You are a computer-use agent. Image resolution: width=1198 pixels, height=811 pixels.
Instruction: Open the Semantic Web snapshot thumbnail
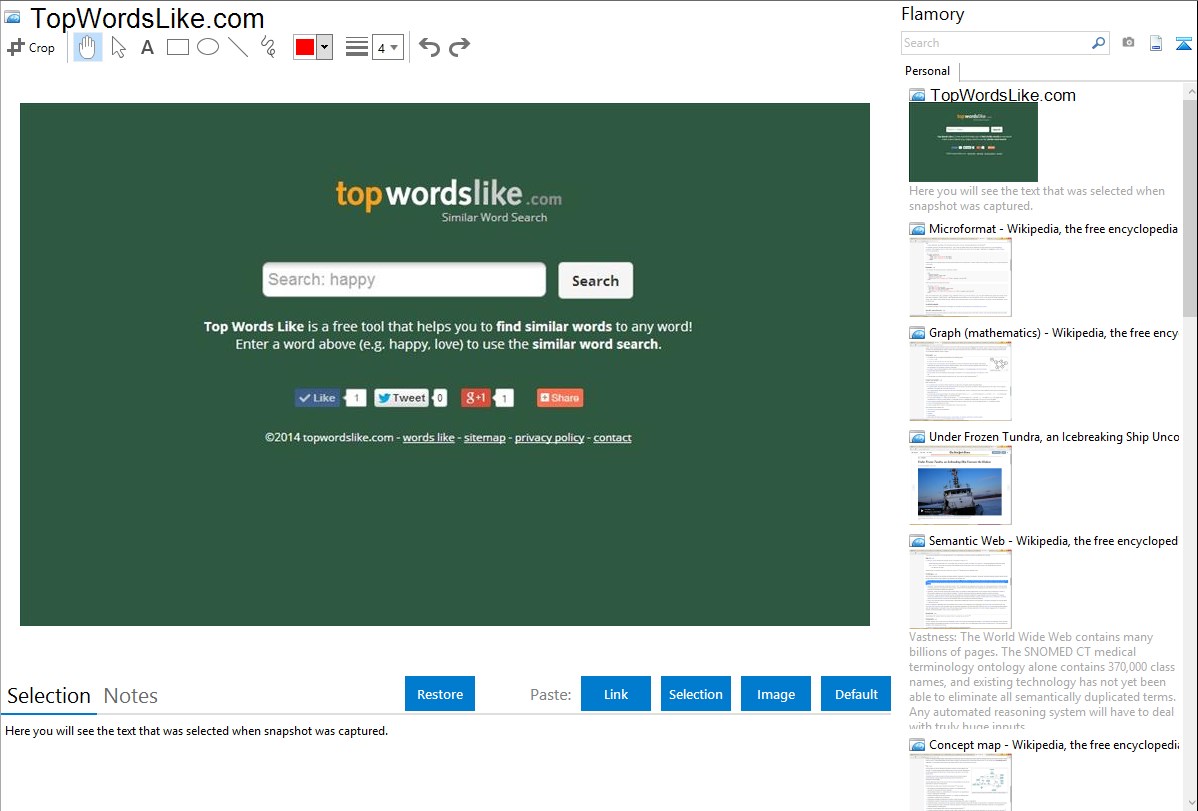(960, 589)
